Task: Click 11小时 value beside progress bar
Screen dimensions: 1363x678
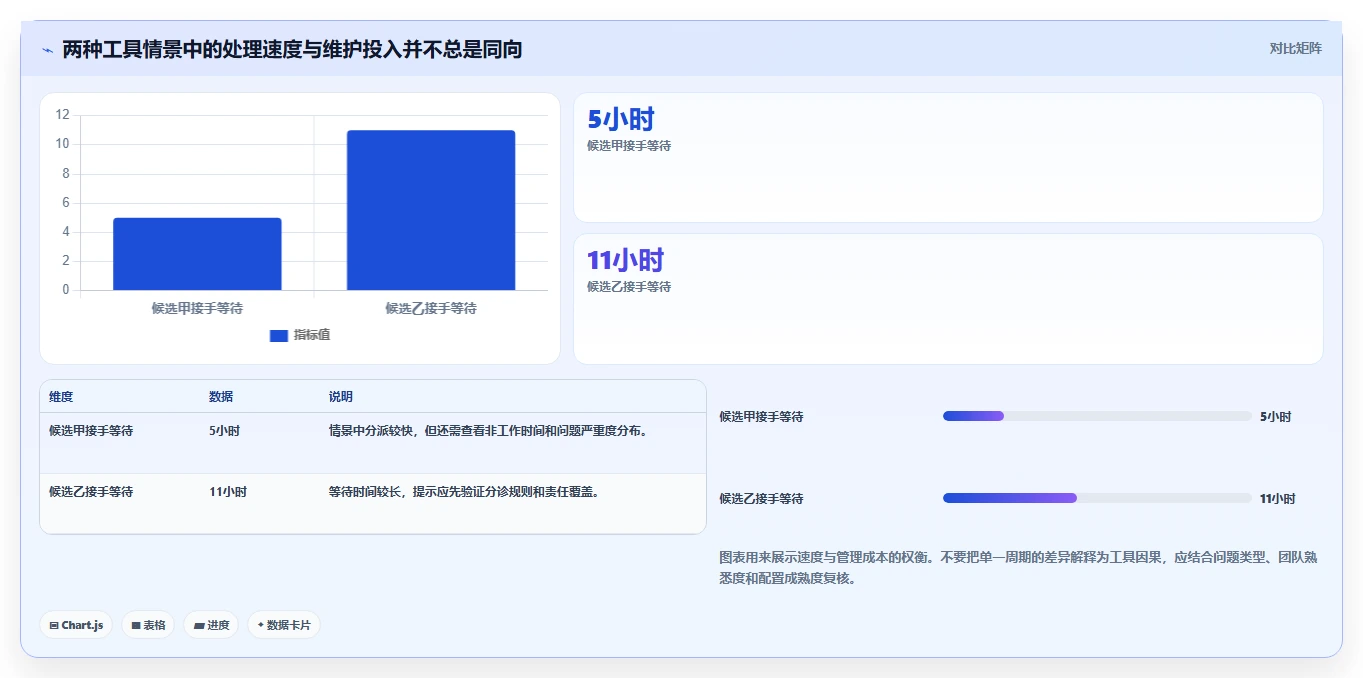Action: tap(1278, 499)
